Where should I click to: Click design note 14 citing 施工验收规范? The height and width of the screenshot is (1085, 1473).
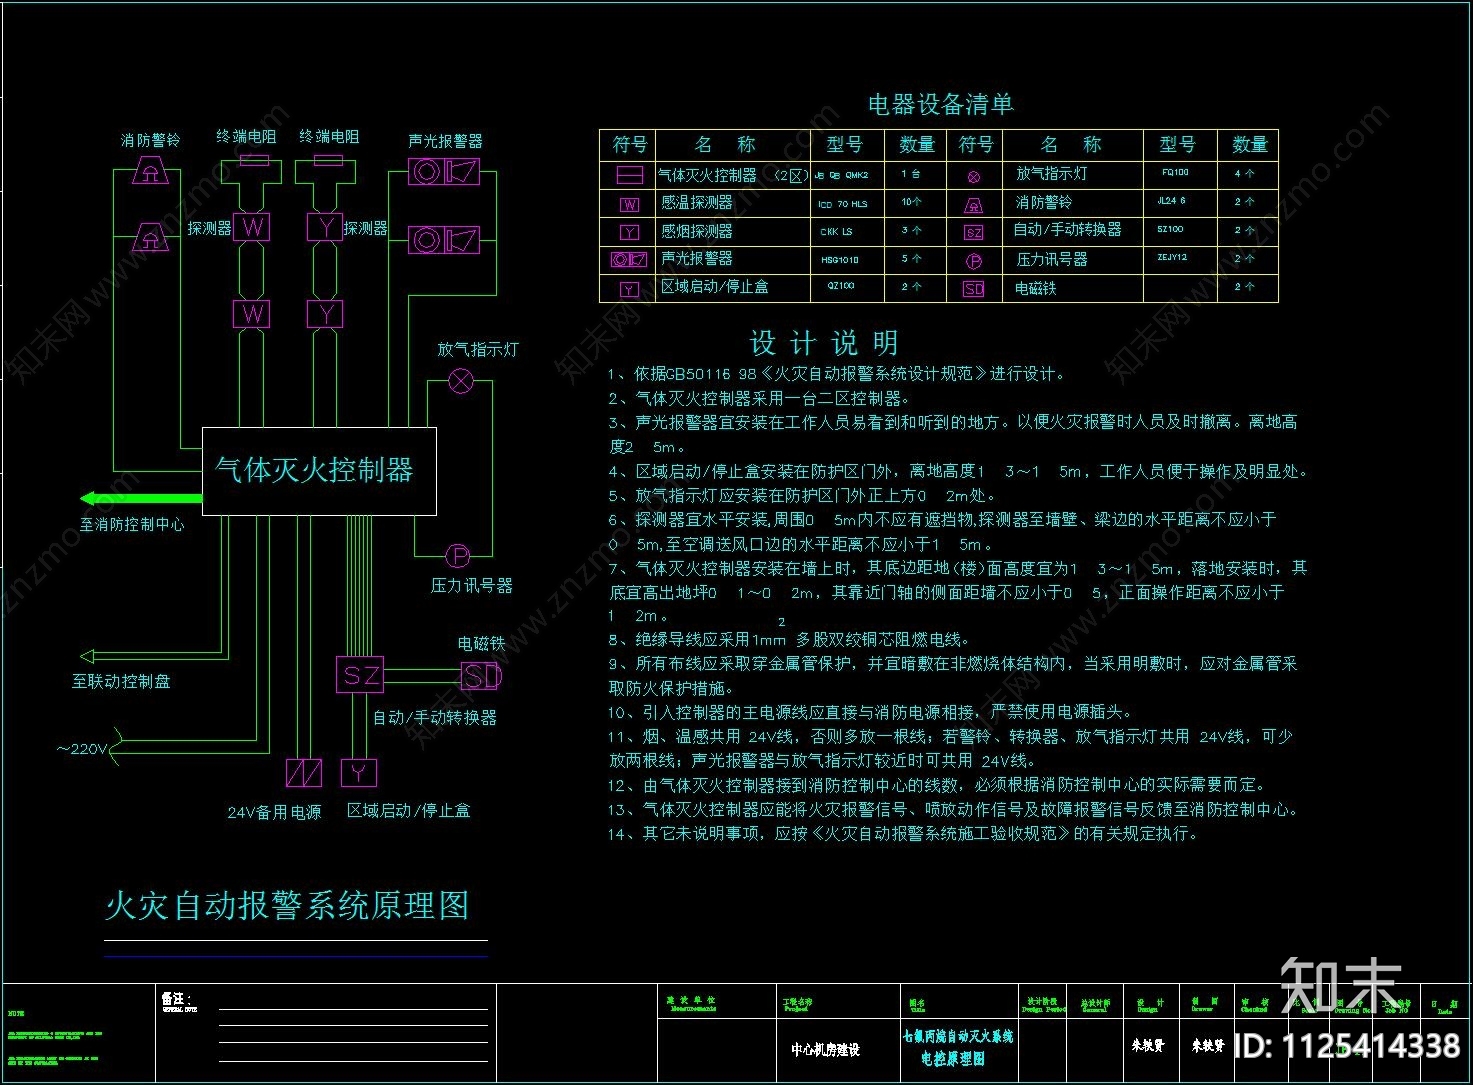tap(903, 834)
